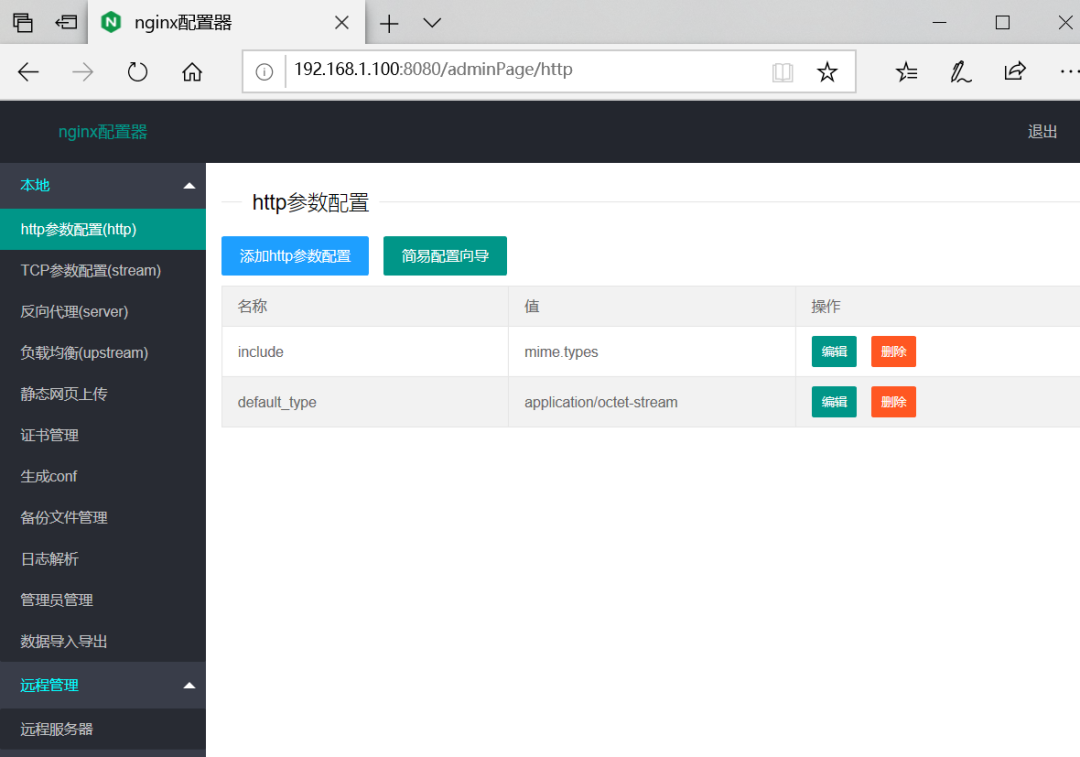Image resolution: width=1080 pixels, height=757 pixels.
Task: Click 删除 for include row
Action: tap(893, 351)
